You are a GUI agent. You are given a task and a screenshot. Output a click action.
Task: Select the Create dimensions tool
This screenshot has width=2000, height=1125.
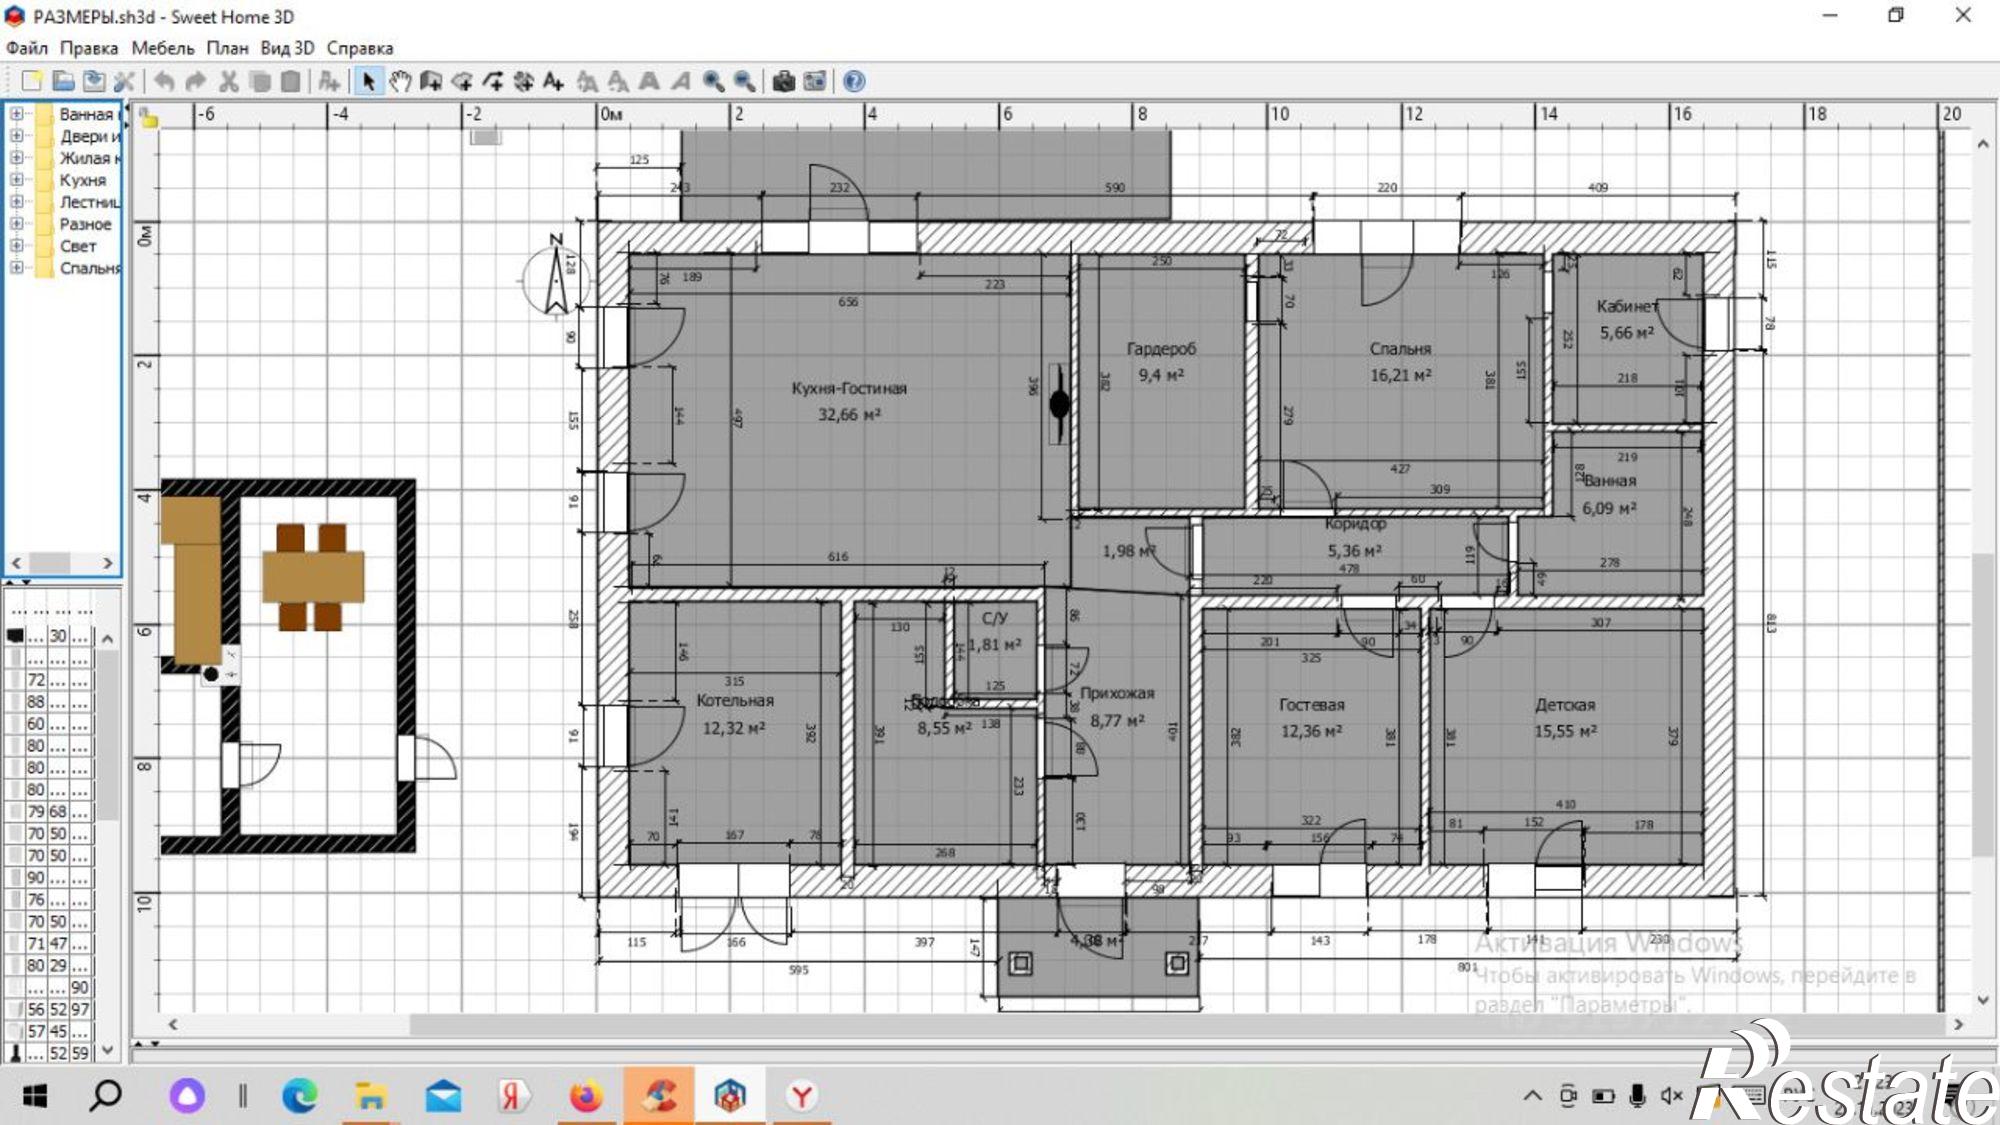click(523, 81)
